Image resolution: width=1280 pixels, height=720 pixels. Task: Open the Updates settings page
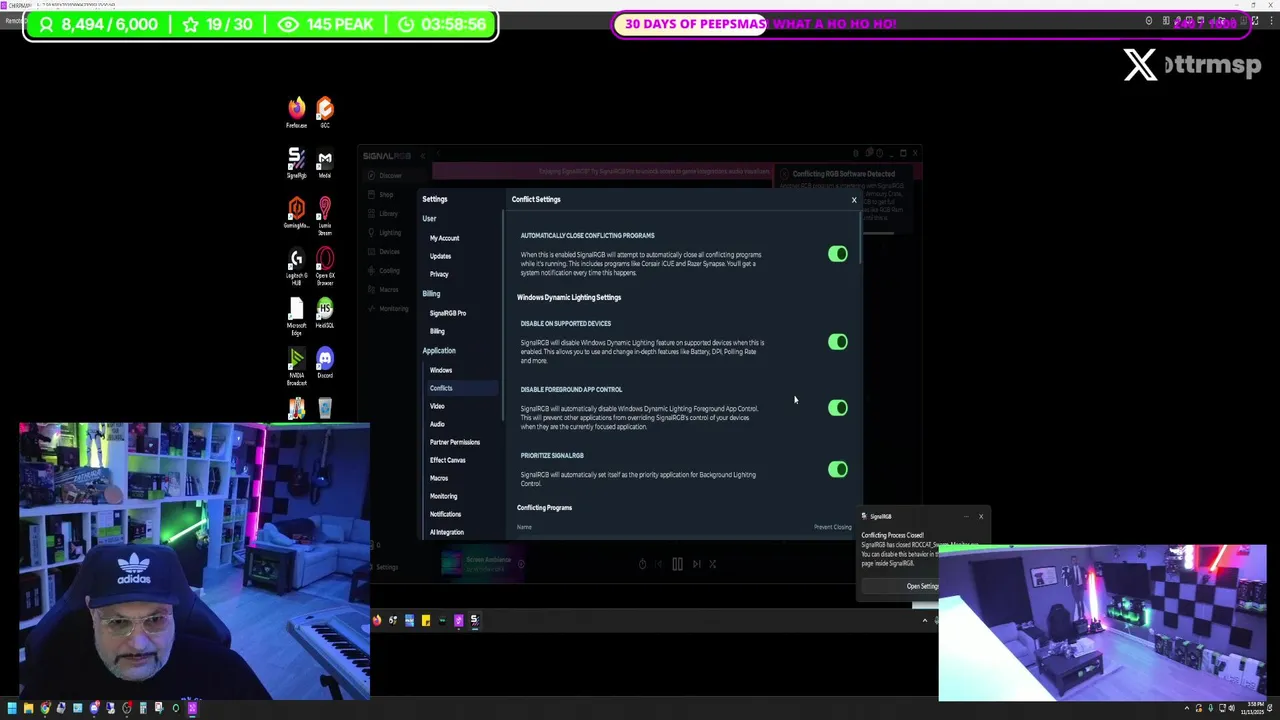[x=440, y=256]
